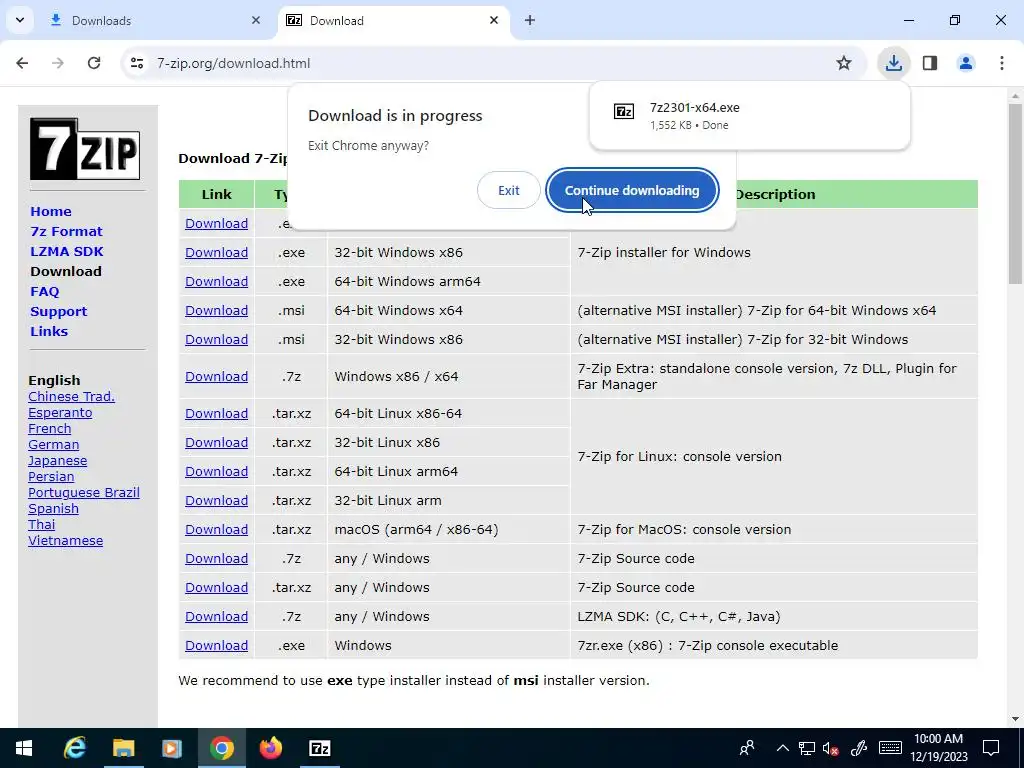Open Chrome three-dot menu

[1002, 63]
